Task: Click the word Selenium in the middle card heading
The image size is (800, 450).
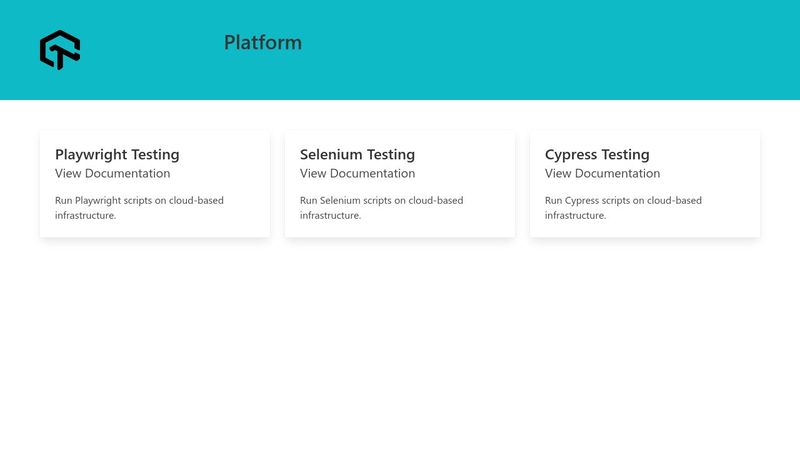Action: click(x=331, y=155)
